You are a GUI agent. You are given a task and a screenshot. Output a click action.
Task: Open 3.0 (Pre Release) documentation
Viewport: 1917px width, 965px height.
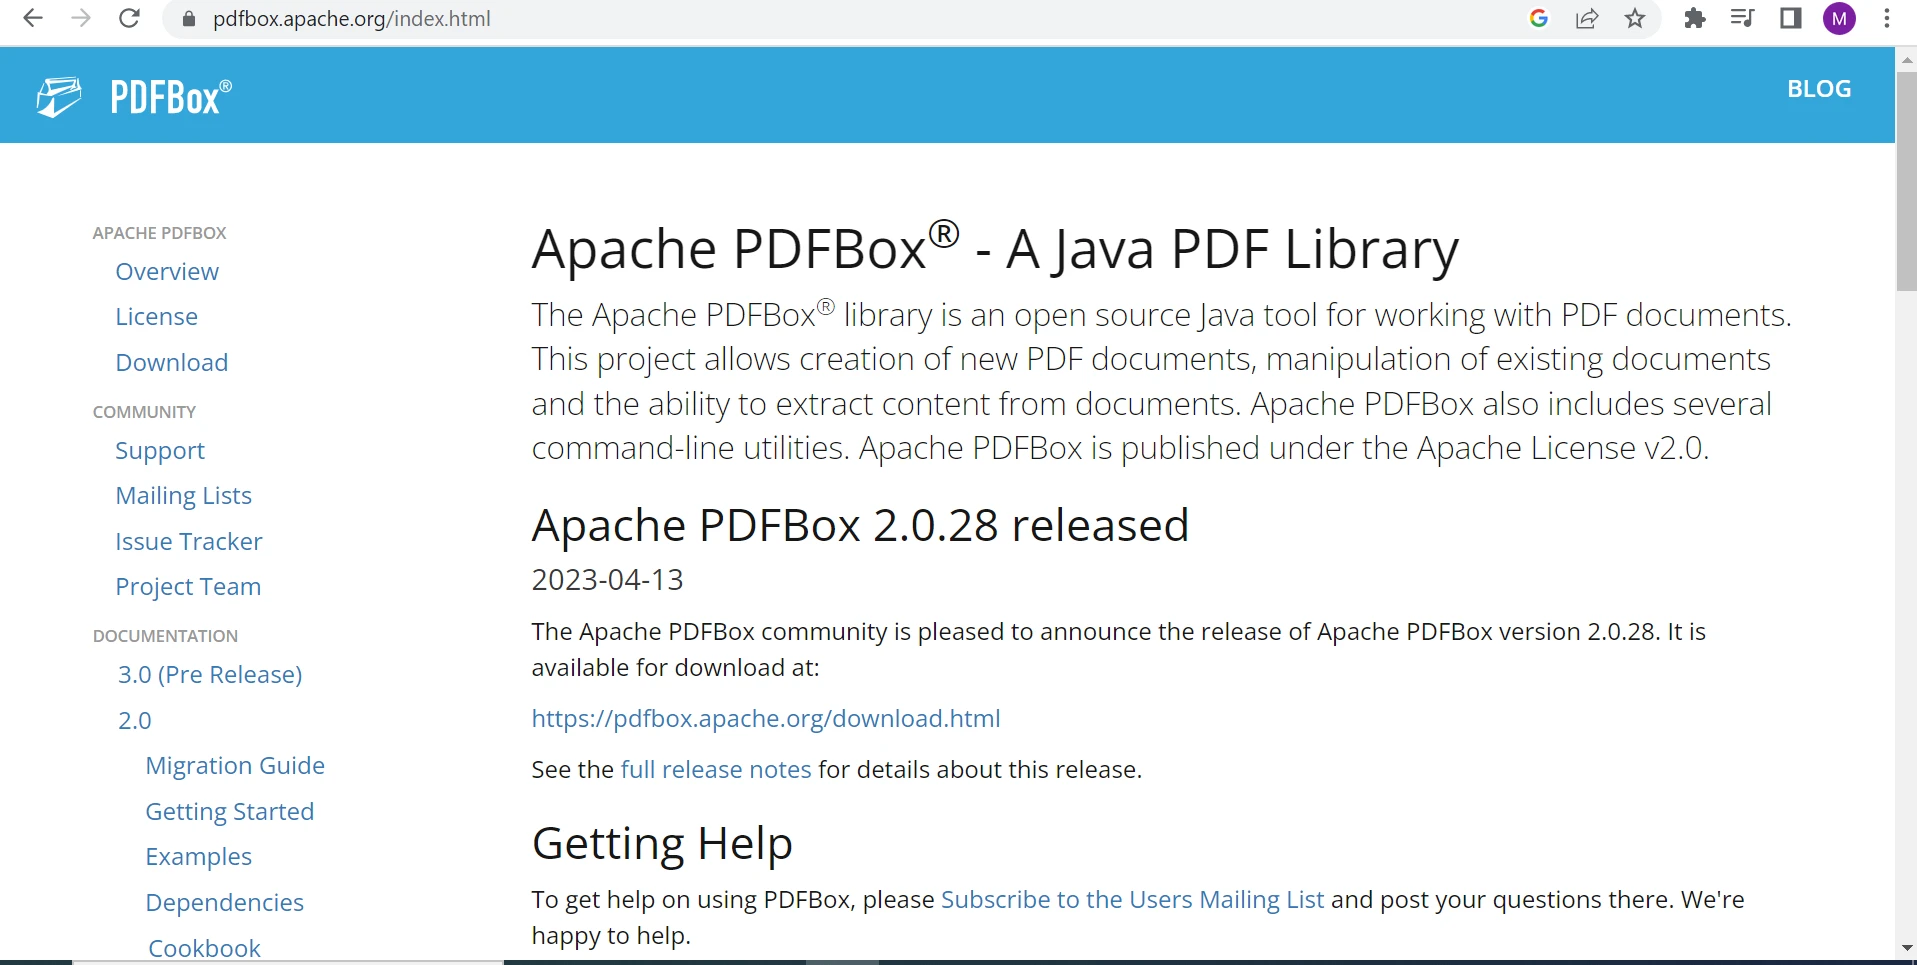pos(210,675)
